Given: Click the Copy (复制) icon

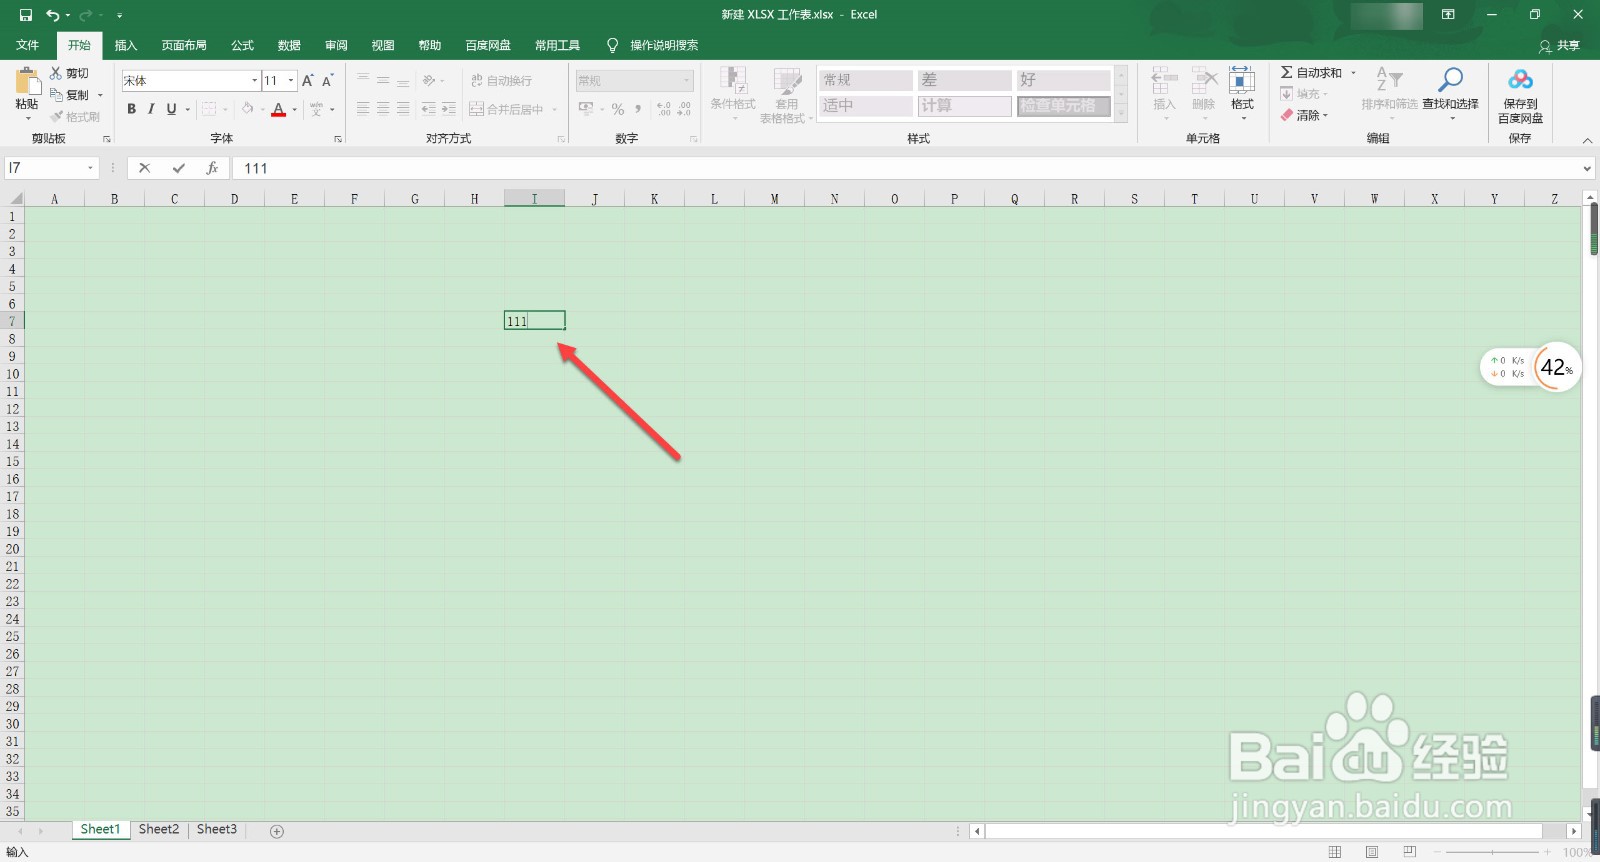Looking at the screenshot, I should pos(56,95).
